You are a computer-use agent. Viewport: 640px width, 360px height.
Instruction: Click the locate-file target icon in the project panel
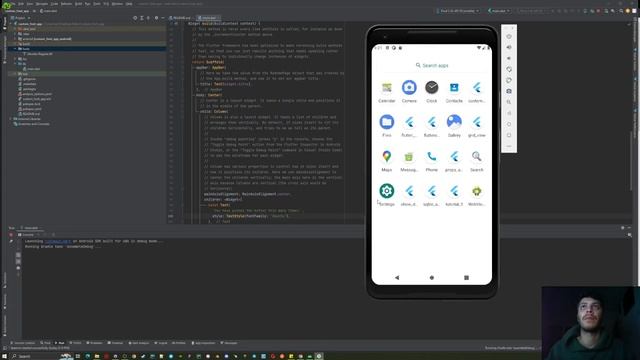[x=135, y=18]
